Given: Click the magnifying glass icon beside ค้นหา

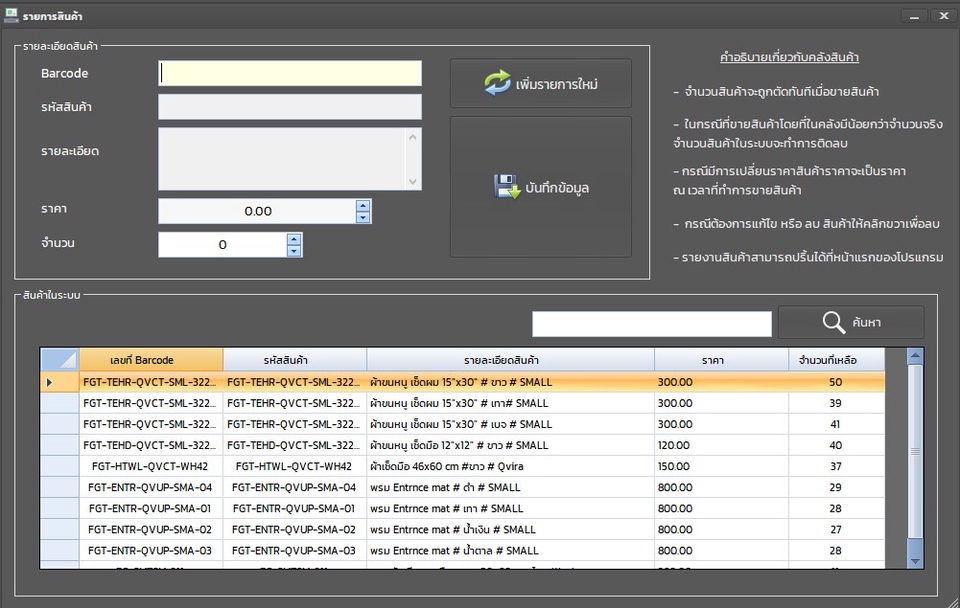Looking at the screenshot, I should pyautogui.click(x=834, y=322).
